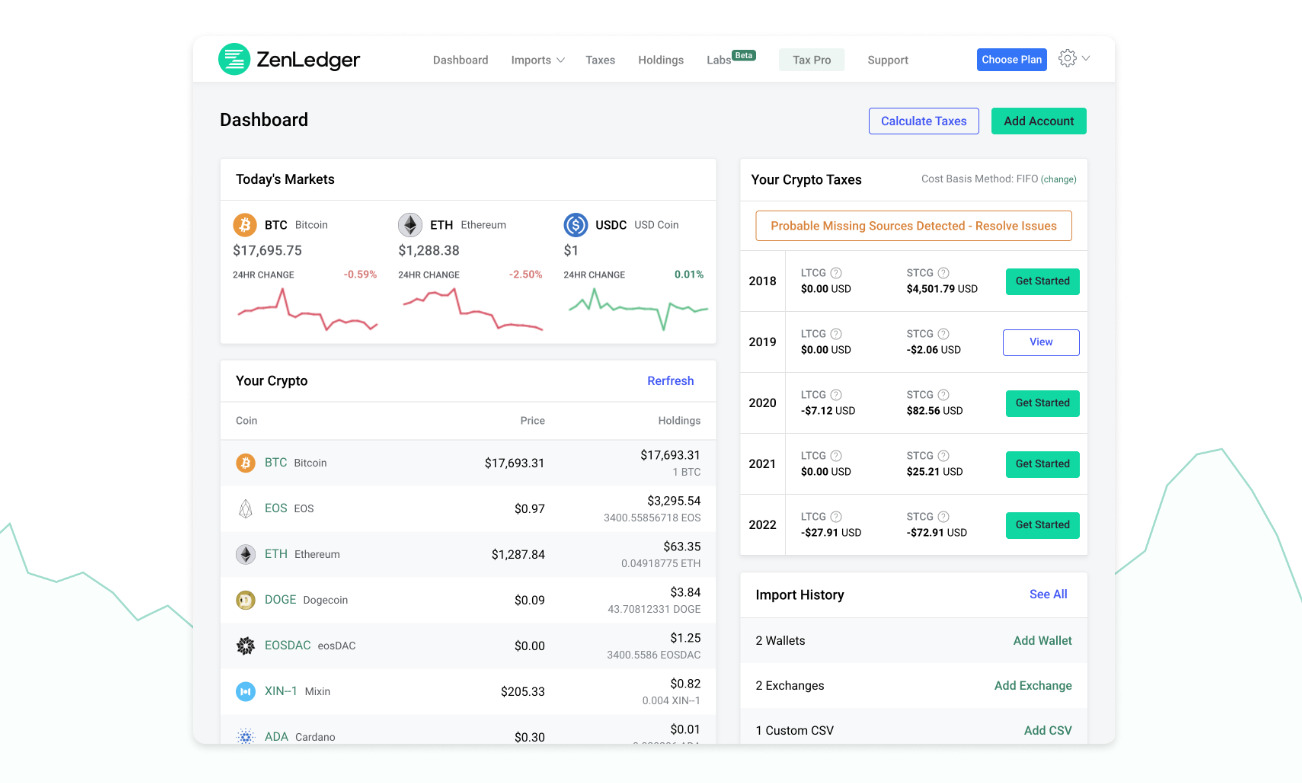Click the 3400.55856718 EOS holdings amount

(x=652, y=518)
